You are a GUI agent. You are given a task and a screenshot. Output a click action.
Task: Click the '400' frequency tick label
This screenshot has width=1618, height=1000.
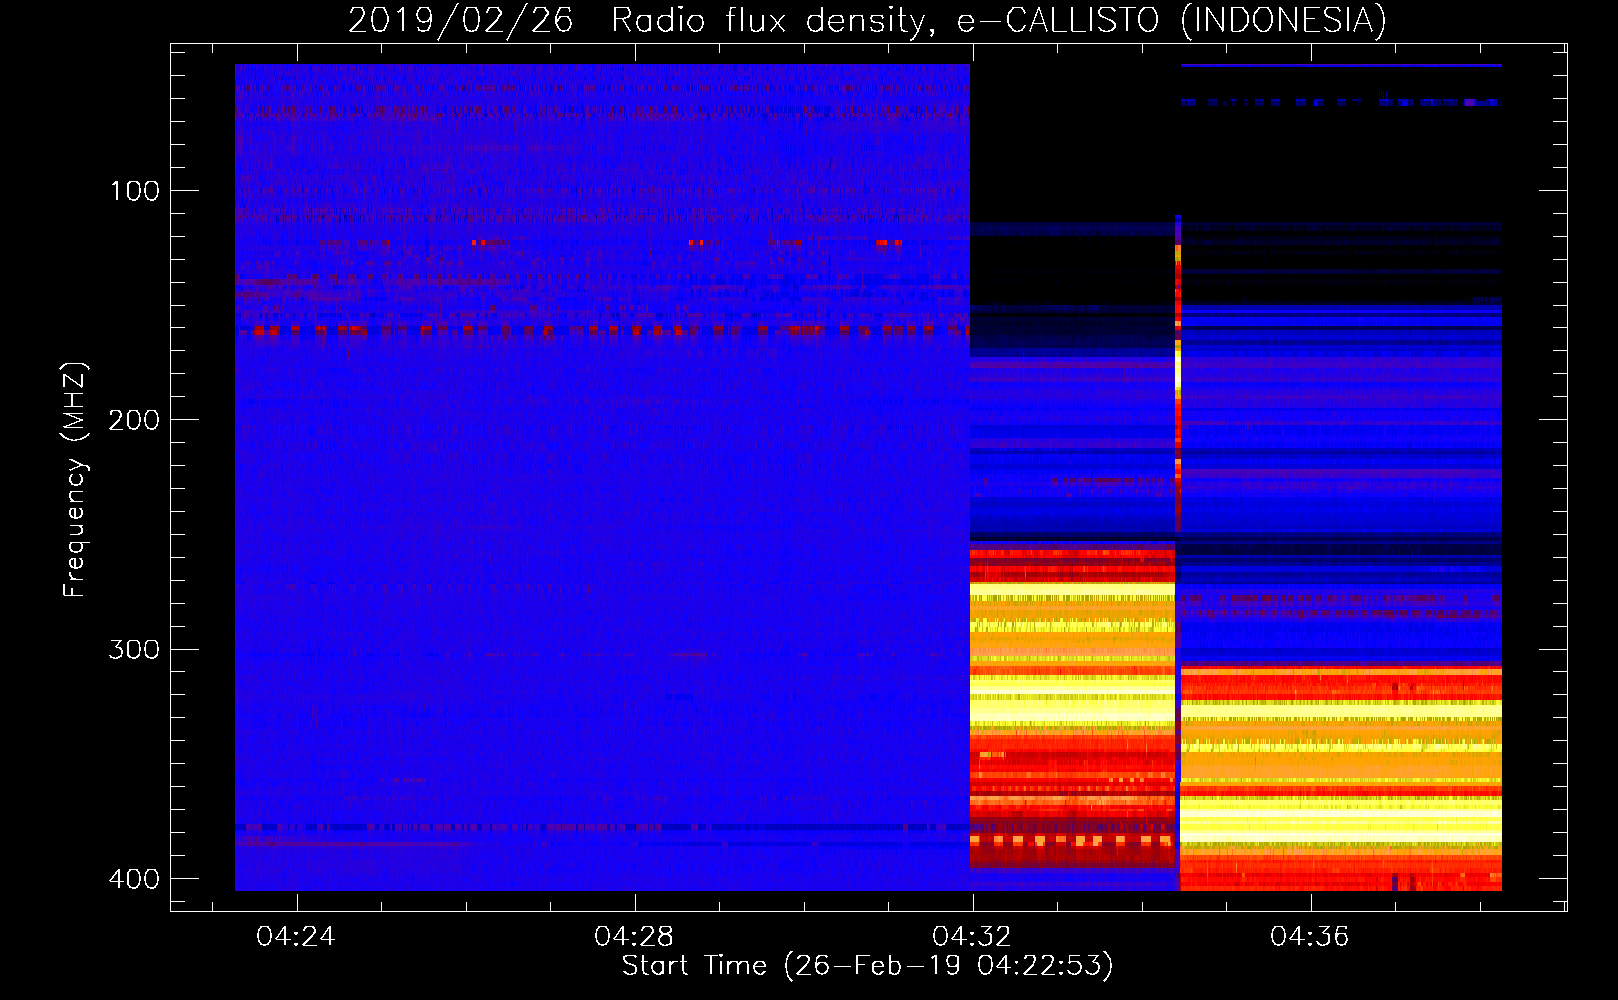click(x=134, y=879)
